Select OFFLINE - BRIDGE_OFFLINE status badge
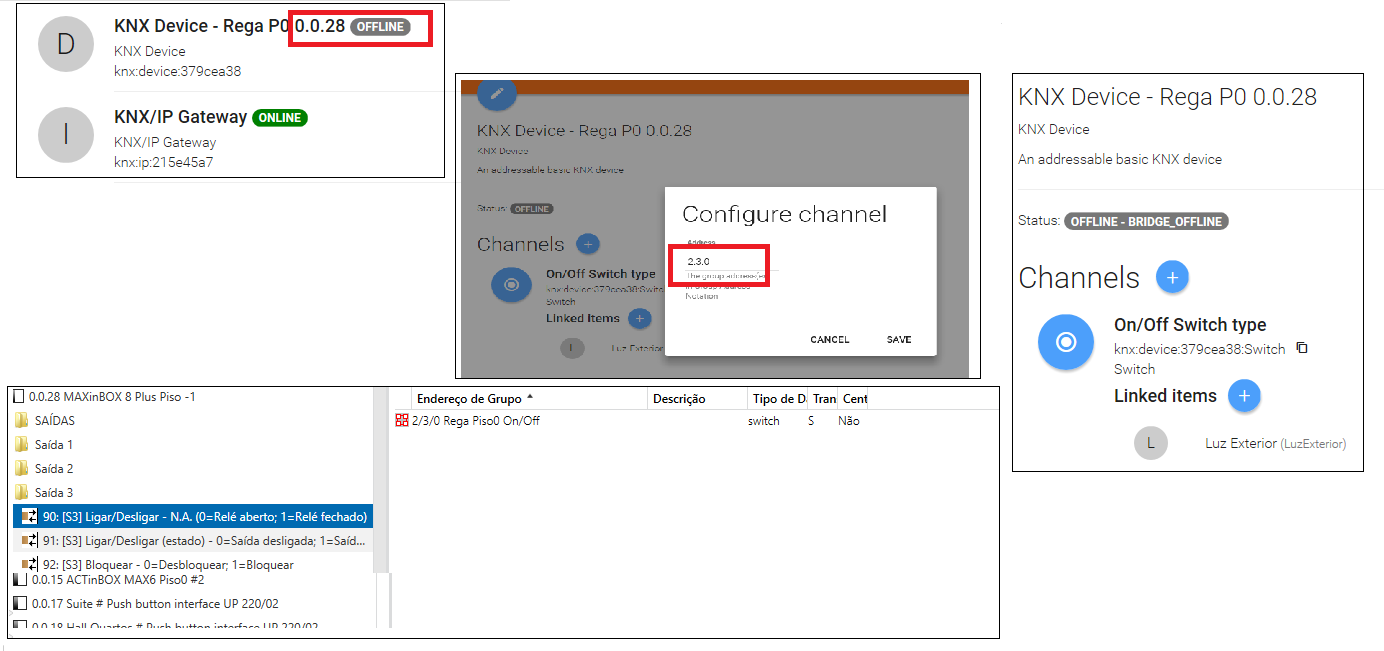The image size is (1384, 651). (1146, 221)
